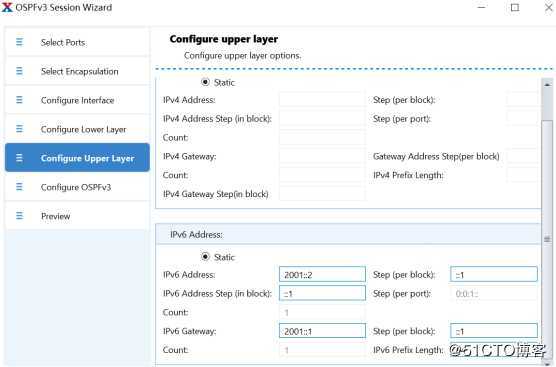Screen dimensions: 556x367
Task: Click the list icon beside Configure OSPFv3
Action: pyautogui.click(x=19, y=187)
